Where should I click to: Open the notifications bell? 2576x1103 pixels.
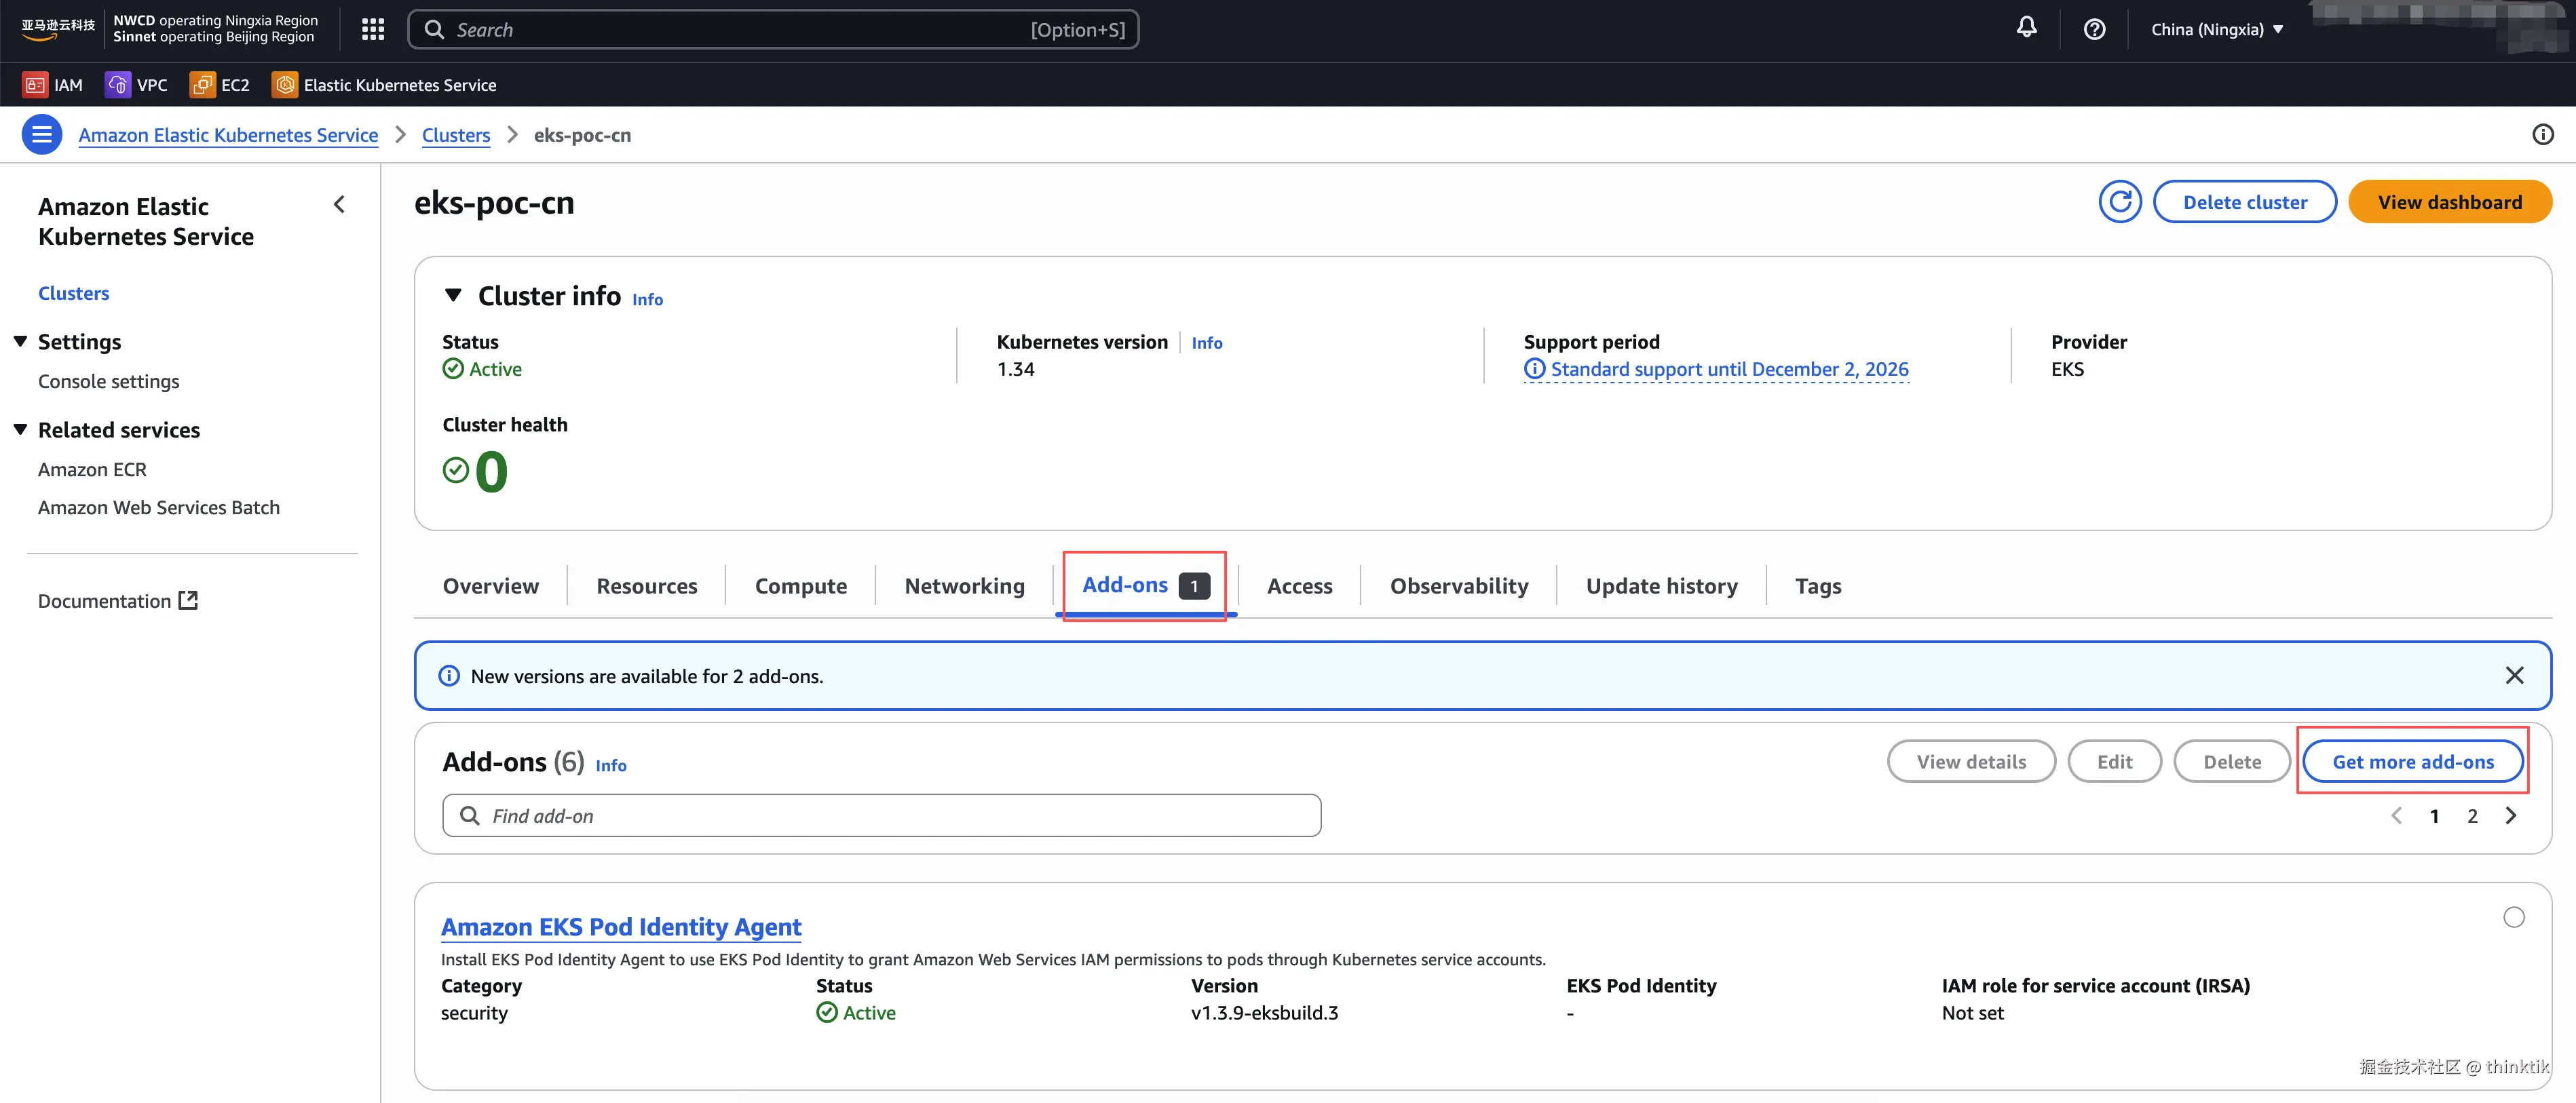click(x=2026, y=28)
